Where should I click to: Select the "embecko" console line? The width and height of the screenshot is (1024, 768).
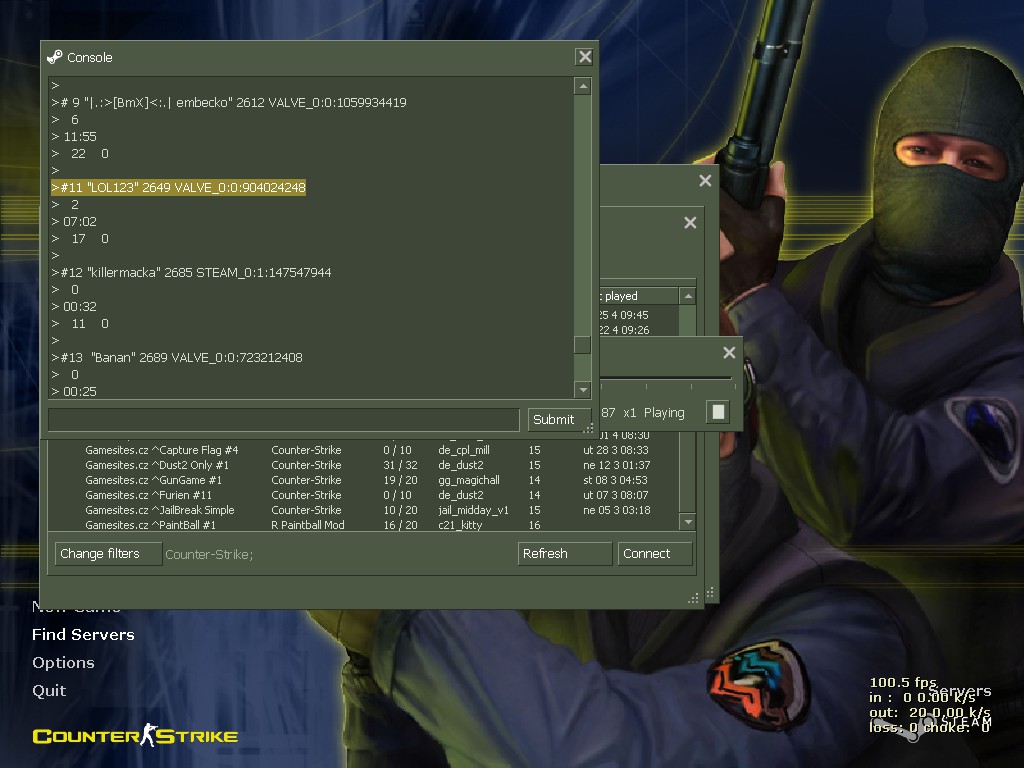229,103
